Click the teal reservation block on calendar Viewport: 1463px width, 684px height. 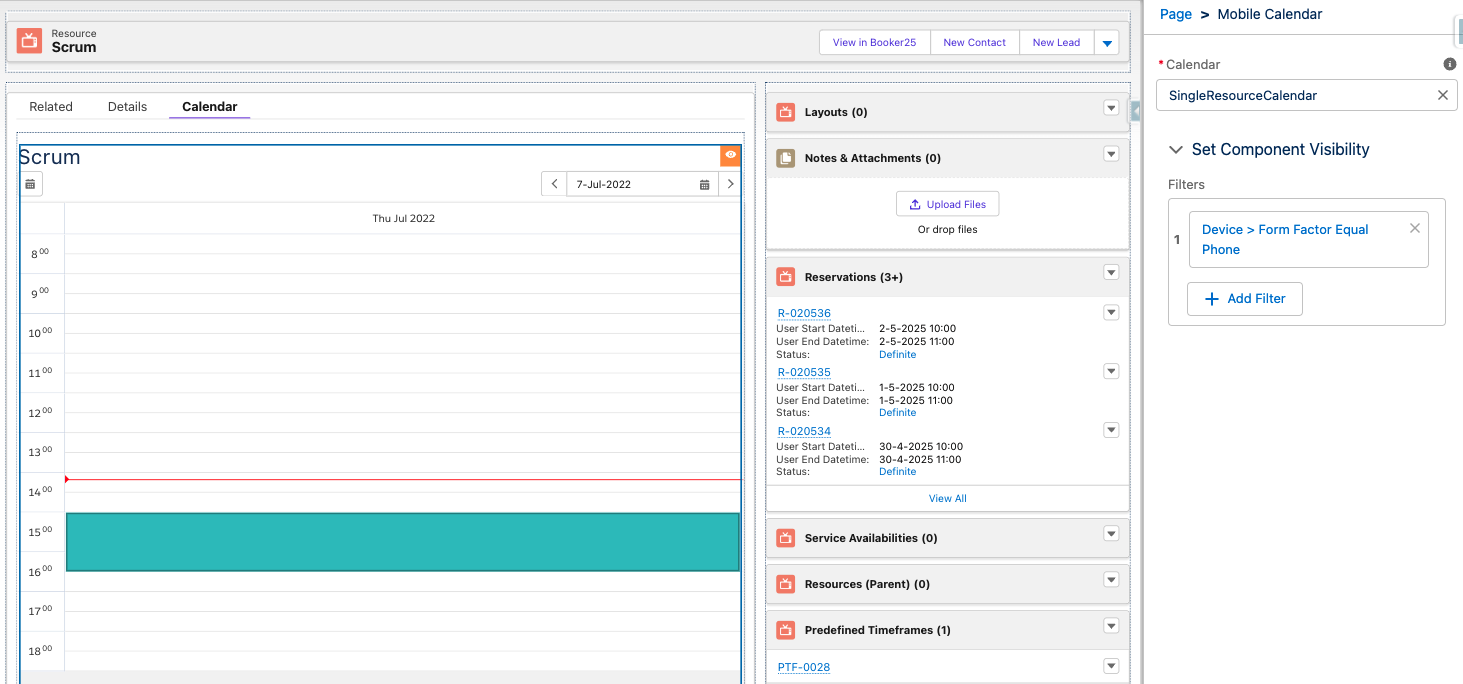coord(402,542)
